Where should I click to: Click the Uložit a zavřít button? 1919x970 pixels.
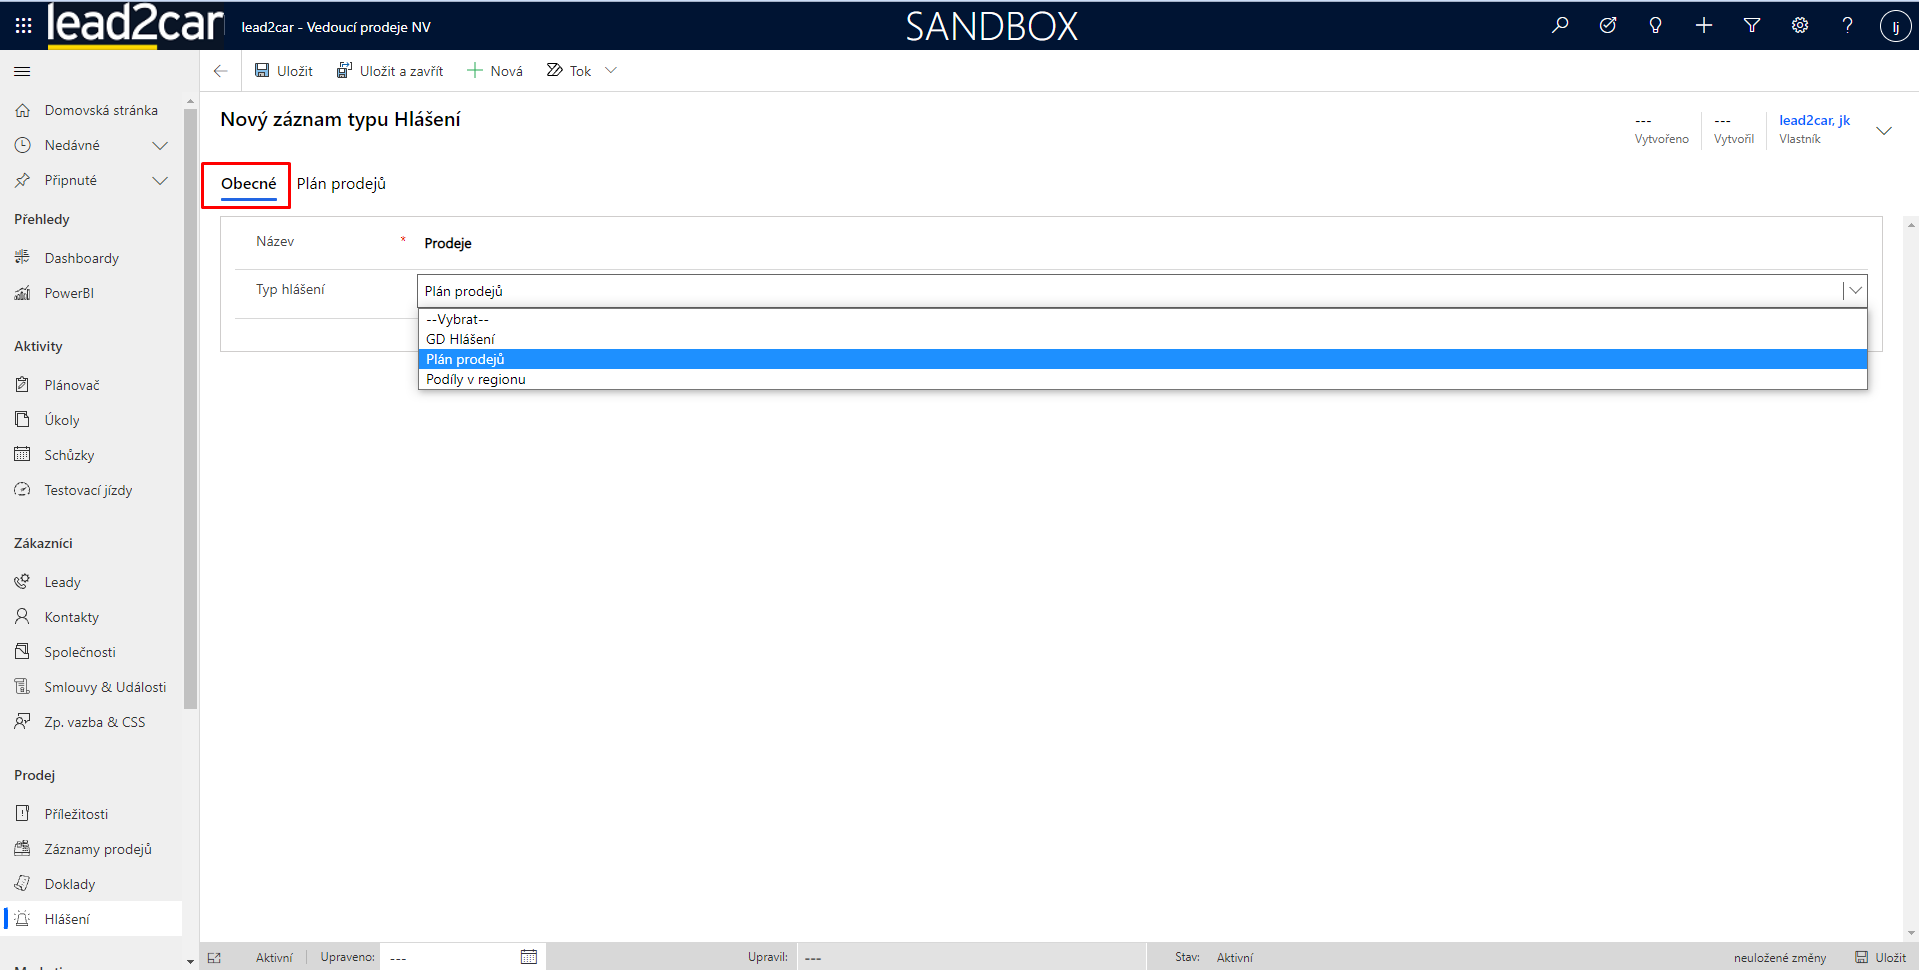[390, 71]
